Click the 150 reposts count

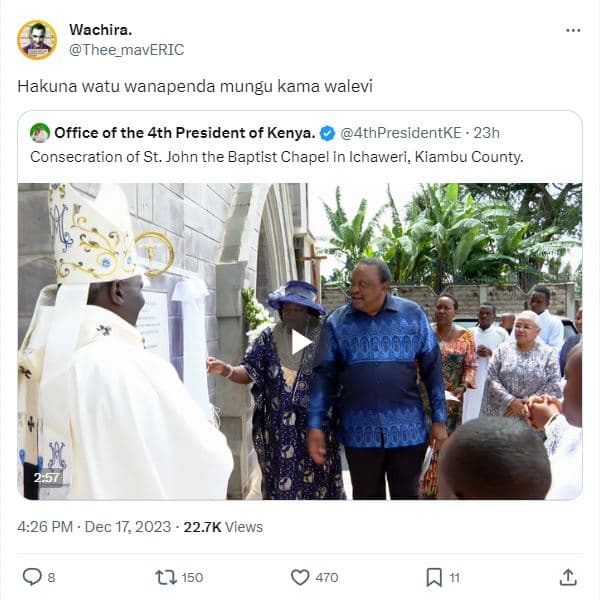190,577
